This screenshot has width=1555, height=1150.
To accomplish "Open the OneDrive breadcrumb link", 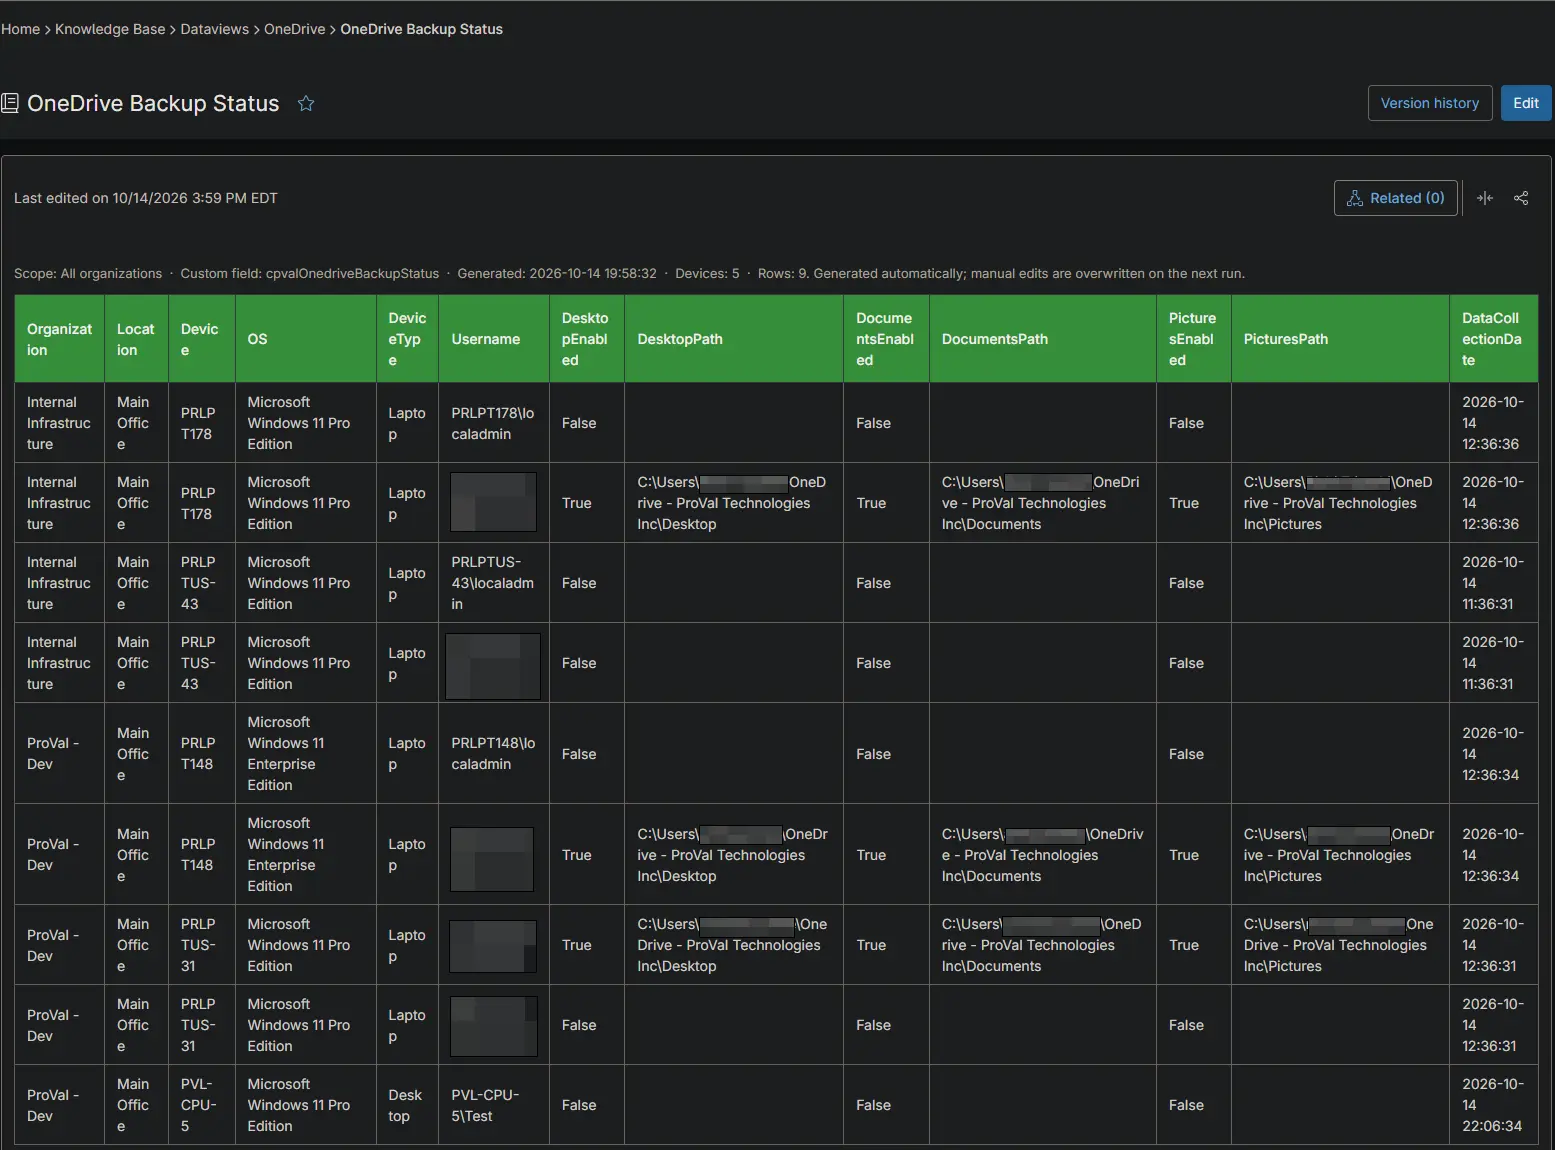I will click(x=295, y=29).
